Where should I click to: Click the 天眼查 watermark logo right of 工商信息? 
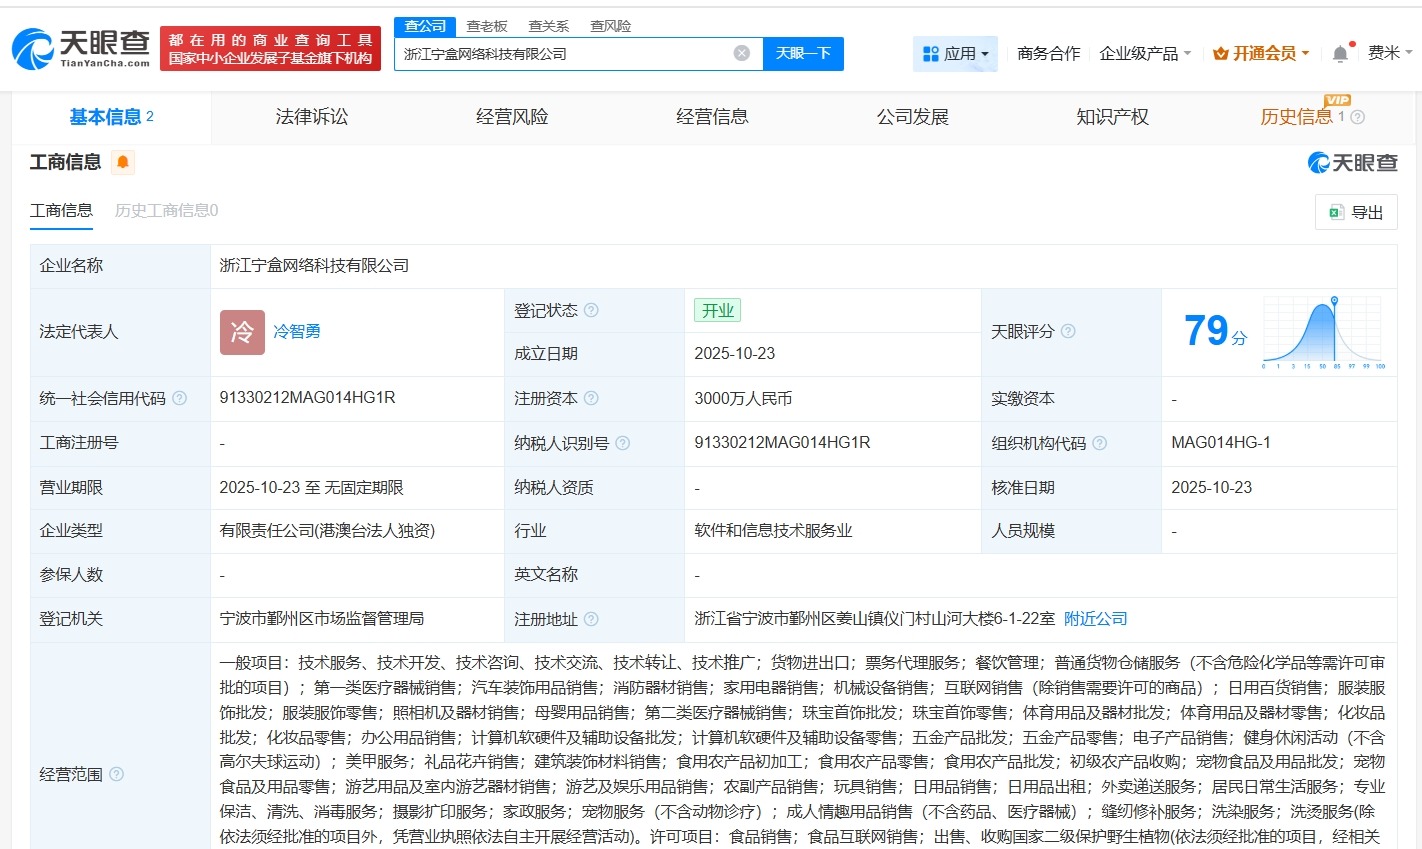tap(1352, 162)
